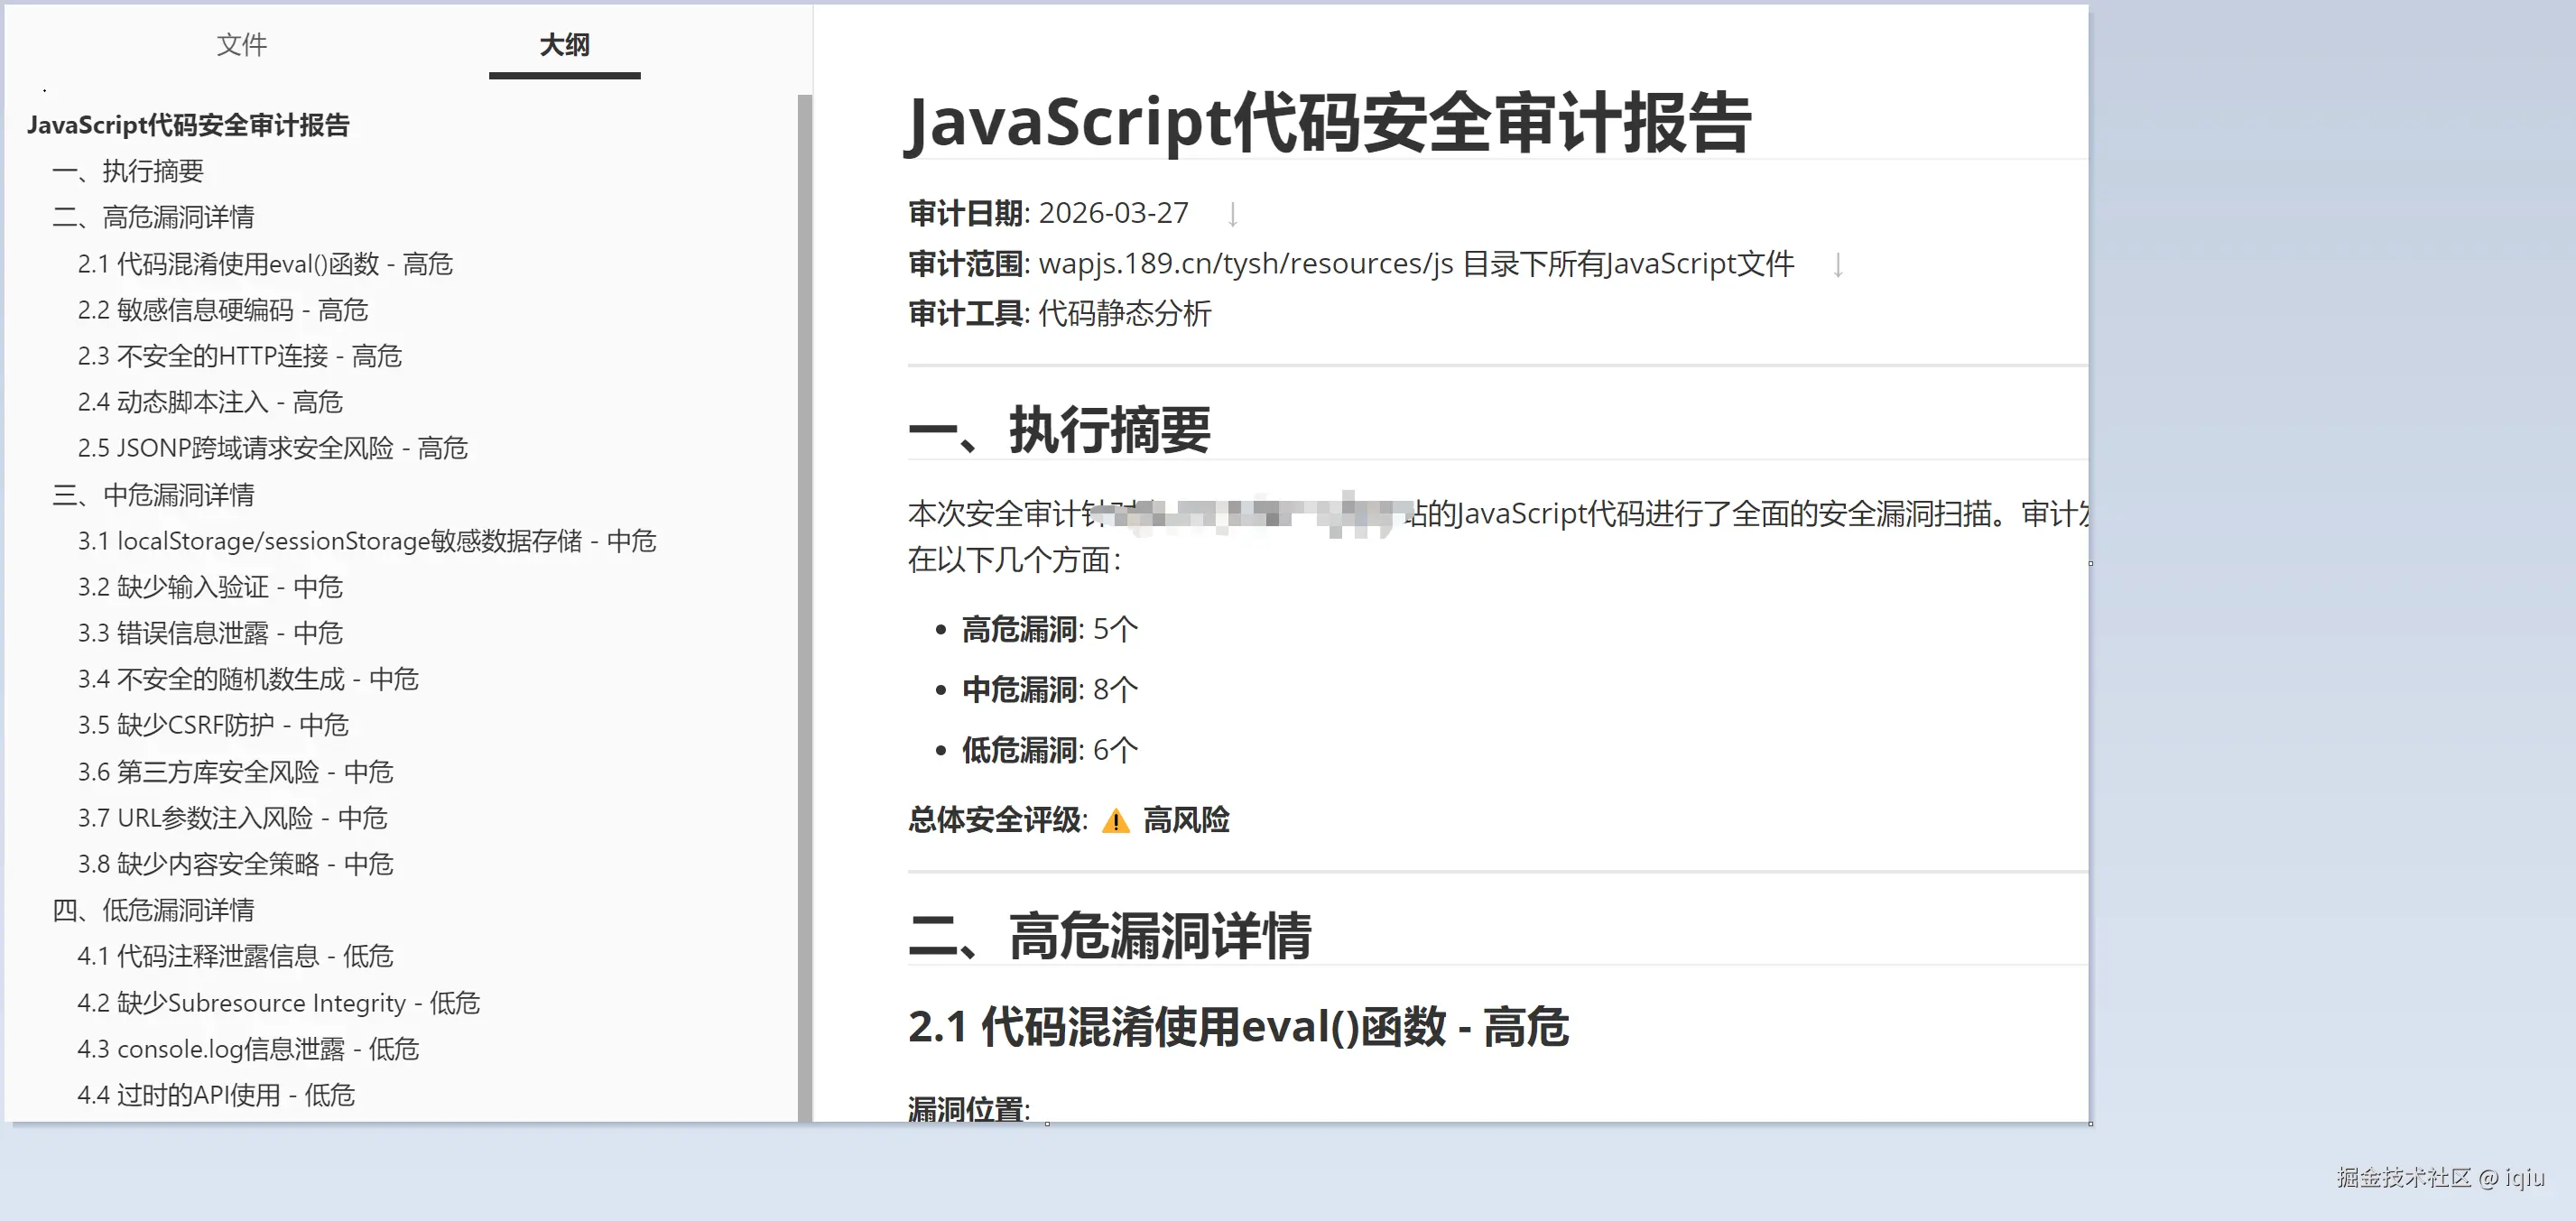Viewport: 2576px width, 1221px height.
Task: Click line-break arrow after 审计范围 line
Action: click(x=1837, y=265)
